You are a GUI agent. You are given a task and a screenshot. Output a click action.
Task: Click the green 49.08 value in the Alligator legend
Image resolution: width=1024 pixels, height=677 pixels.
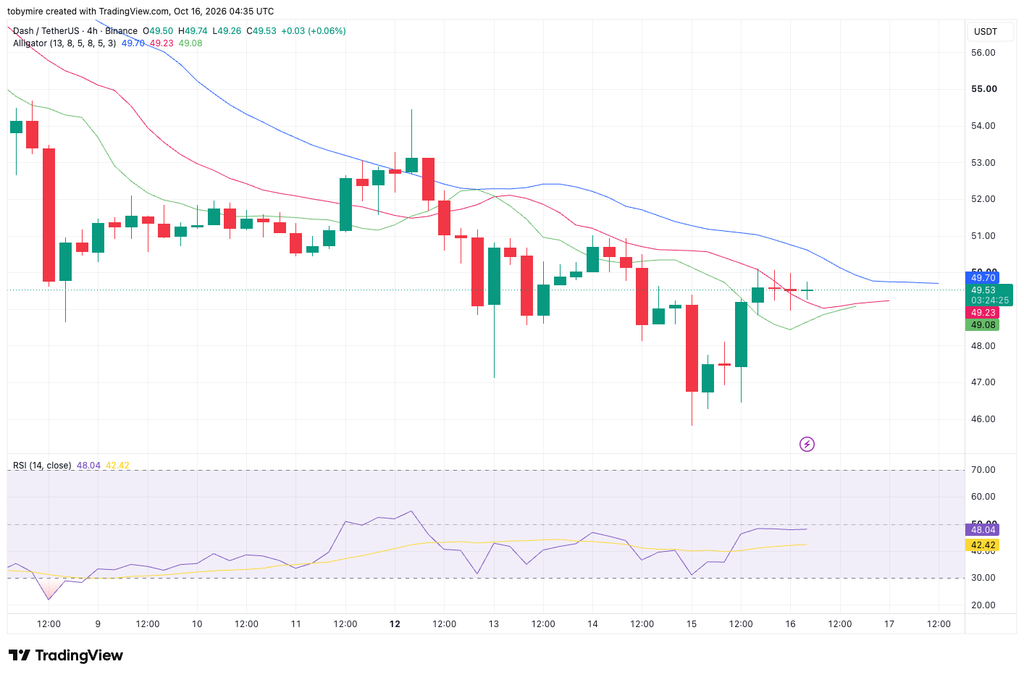(x=190, y=43)
